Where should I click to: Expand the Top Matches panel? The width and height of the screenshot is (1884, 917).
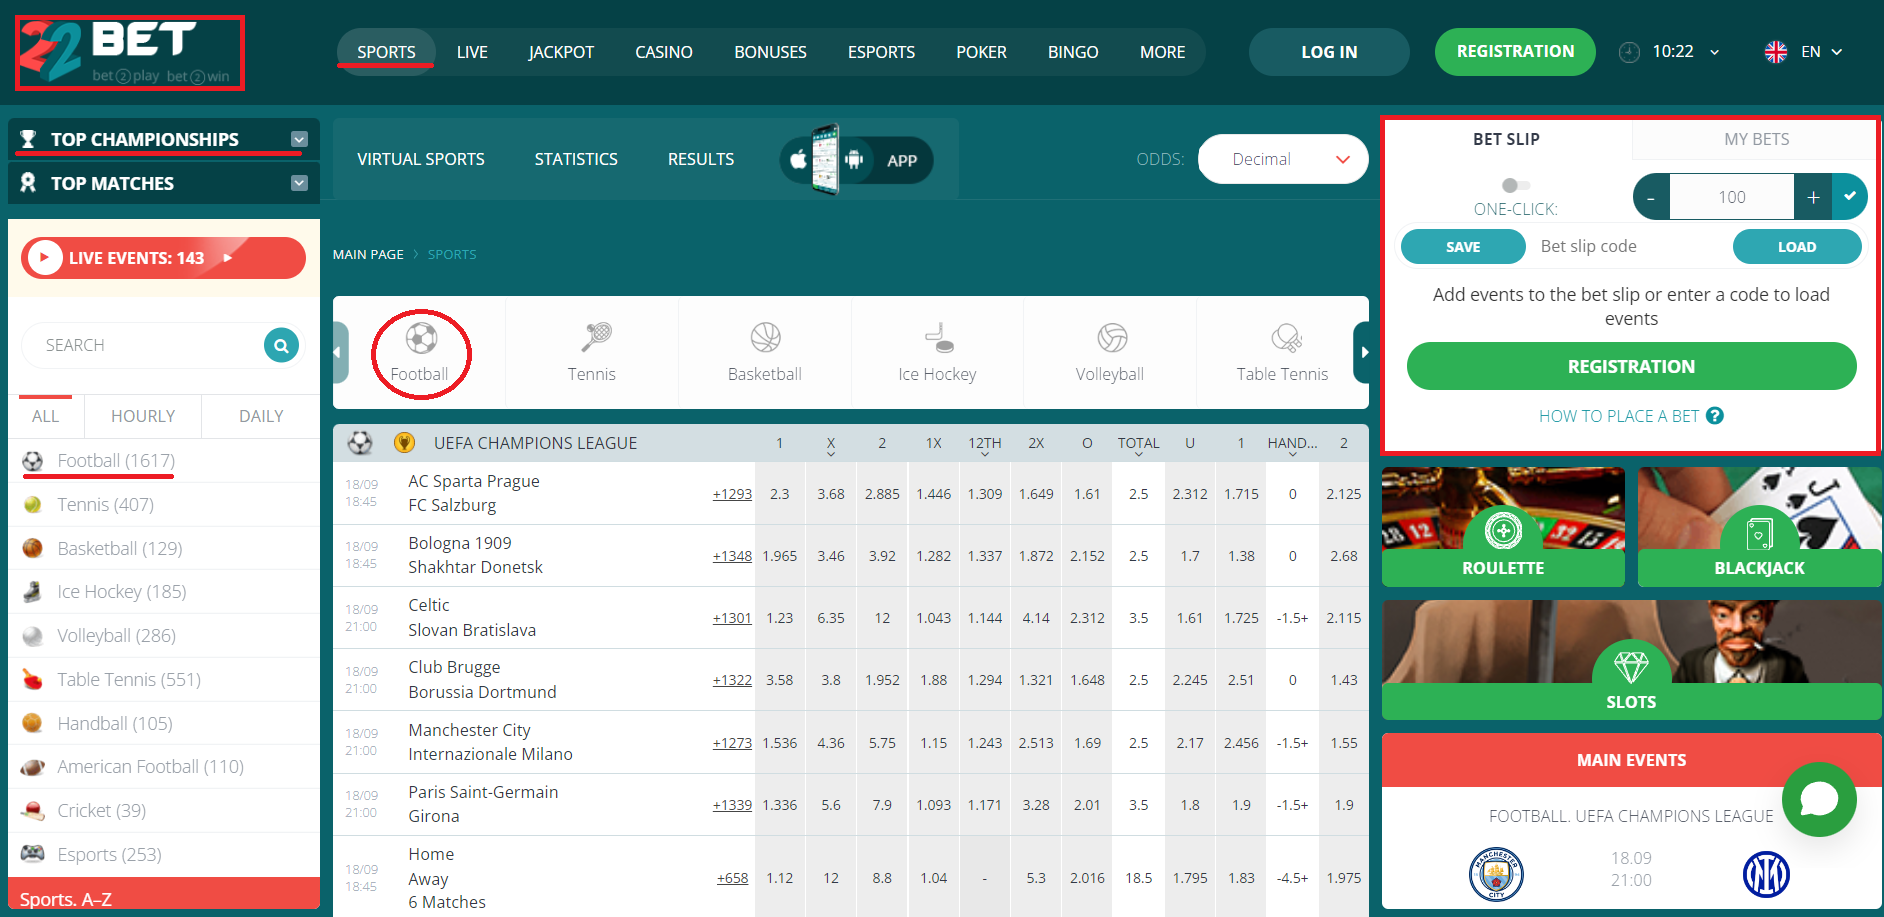pyautogui.click(x=299, y=183)
